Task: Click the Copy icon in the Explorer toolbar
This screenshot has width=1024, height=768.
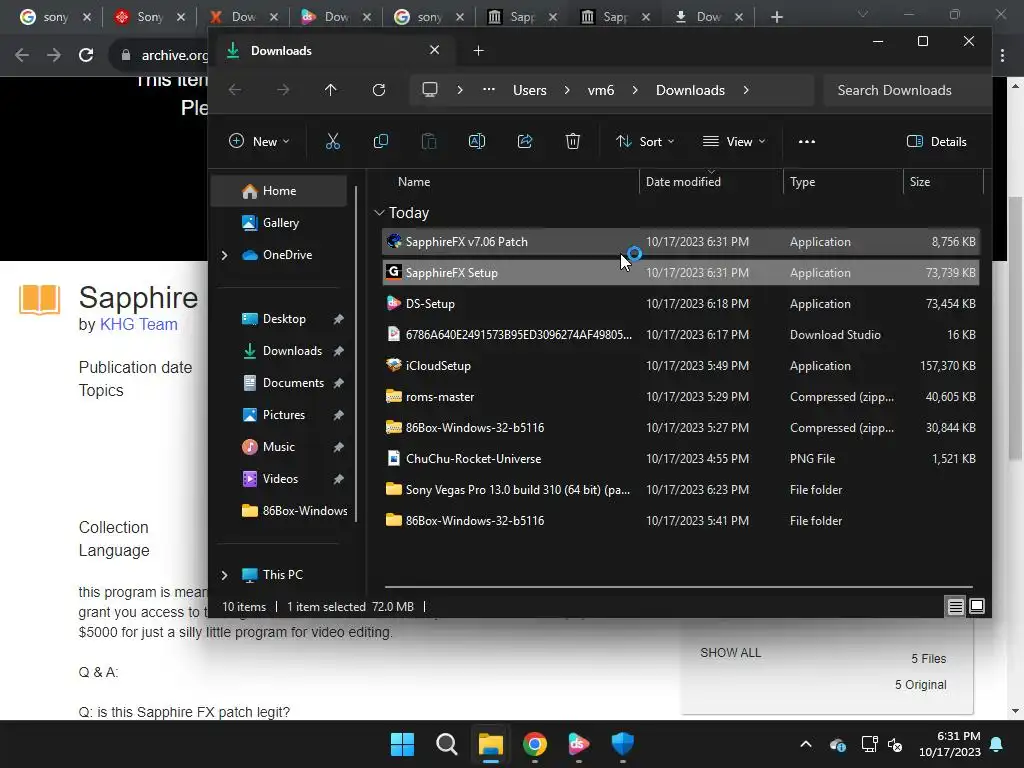Action: tap(381, 141)
